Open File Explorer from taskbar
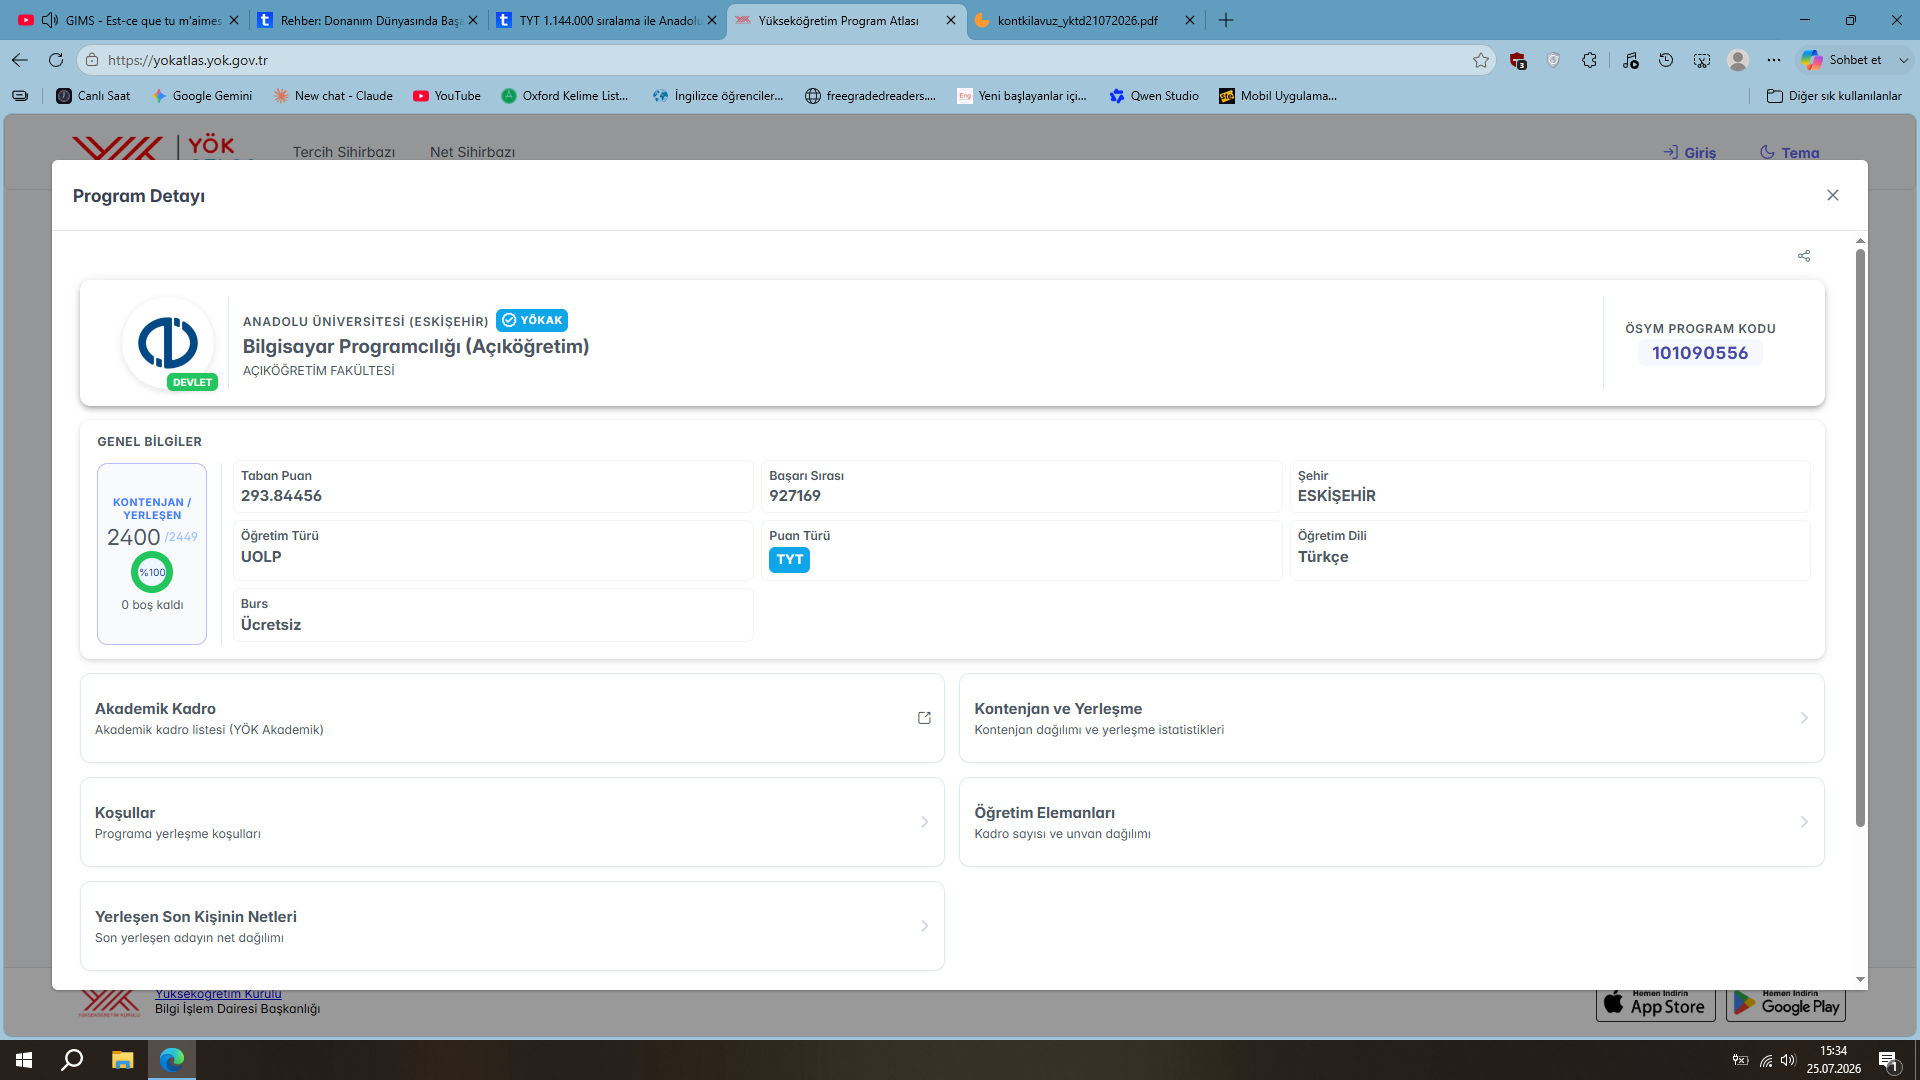Image resolution: width=1920 pixels, height=1080 pixels. coord(122,1060)
